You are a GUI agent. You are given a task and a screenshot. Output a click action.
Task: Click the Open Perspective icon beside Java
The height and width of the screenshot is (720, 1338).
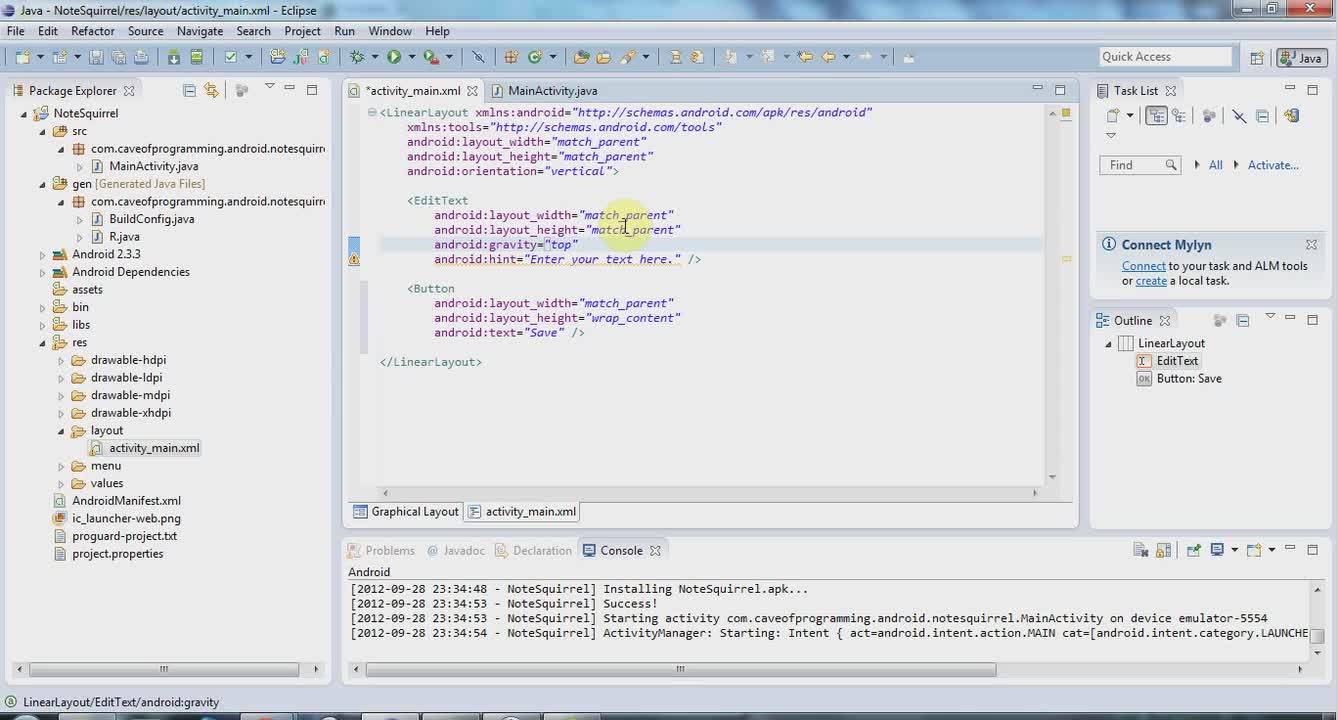point(1257,58)
